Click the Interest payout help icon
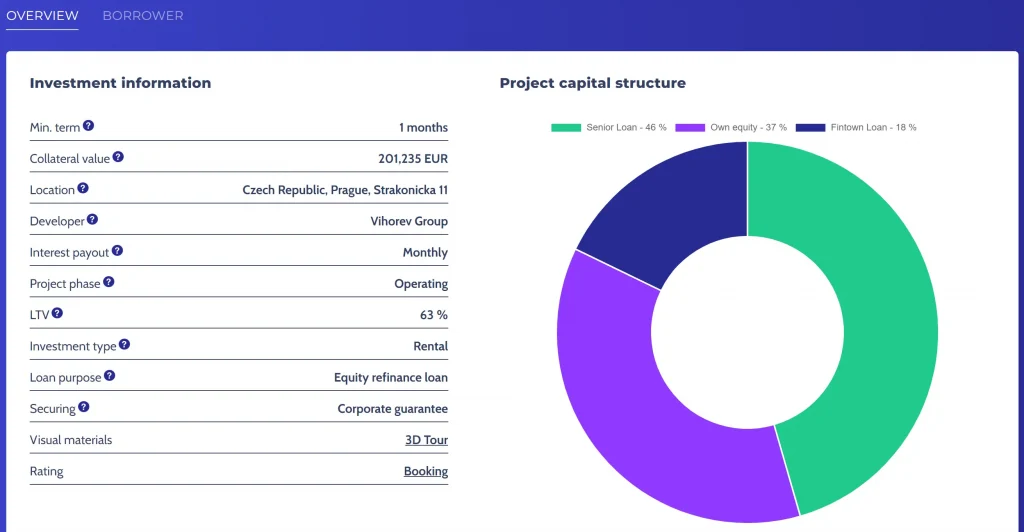The image size is (1024, 532). click(x=117, y=251)
